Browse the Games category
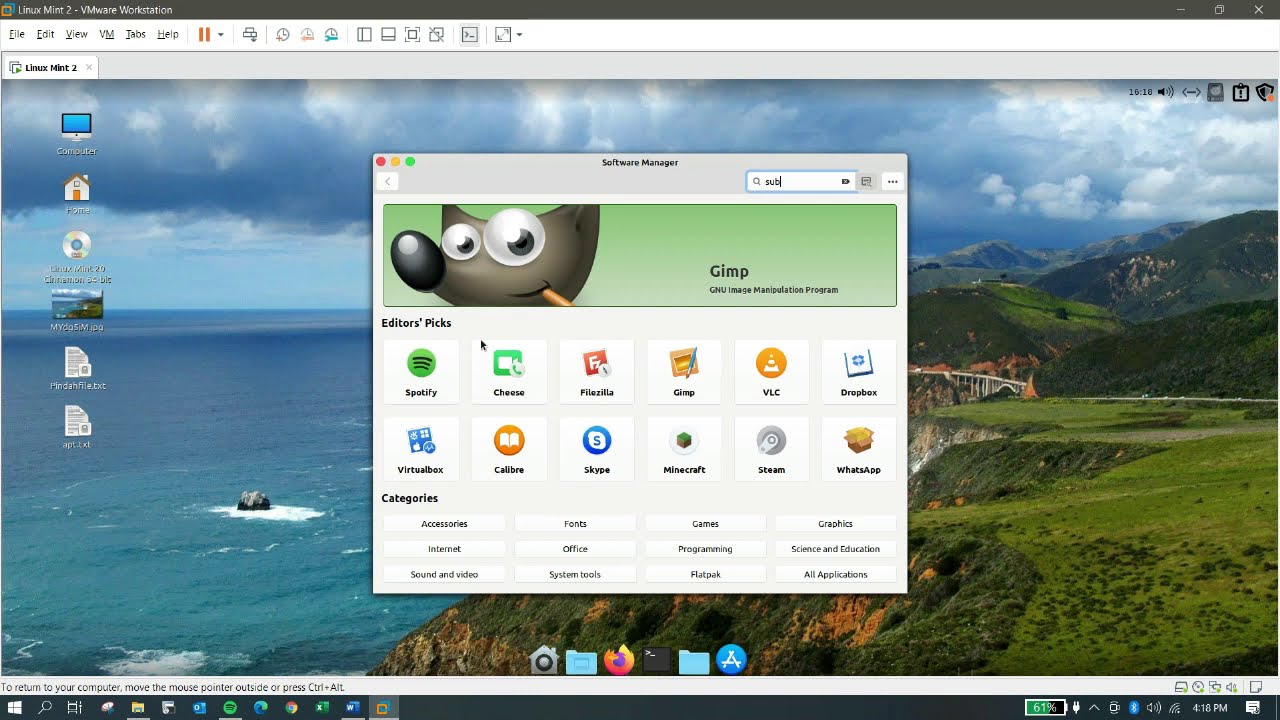1280x720 pixels. [705, 523]
